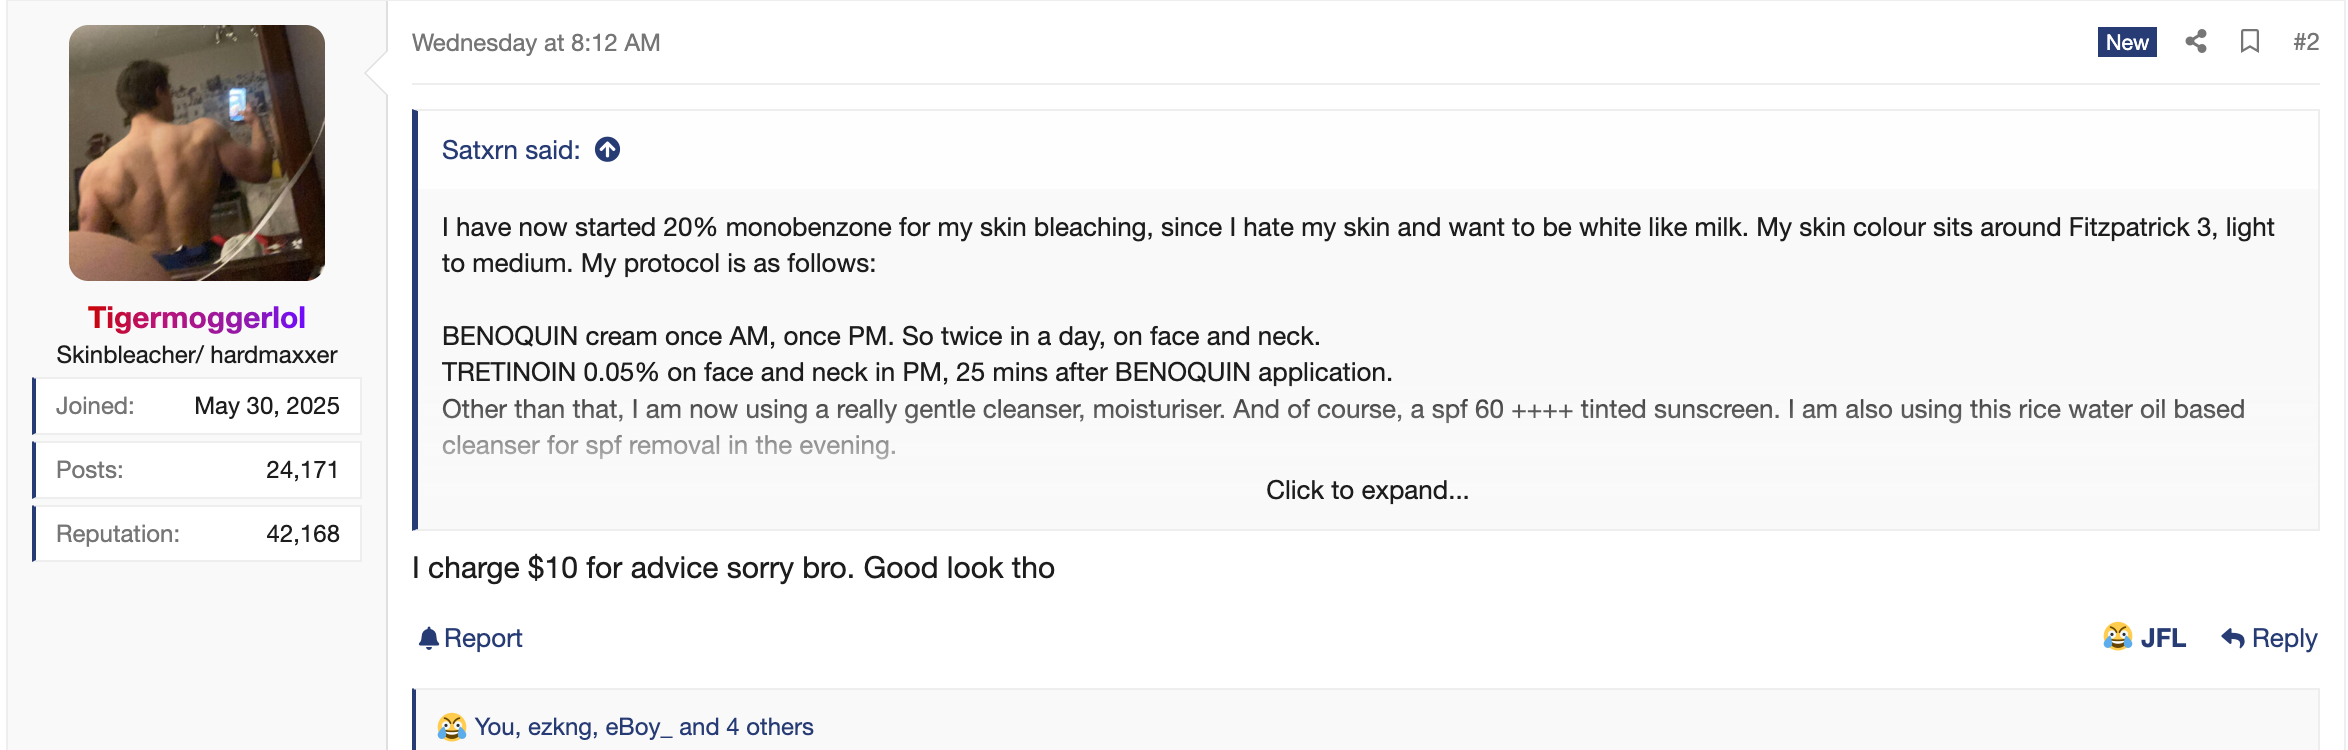Click the Report bell icon
The width and height of the screenshot is (2348, 750).
point(429,638)
